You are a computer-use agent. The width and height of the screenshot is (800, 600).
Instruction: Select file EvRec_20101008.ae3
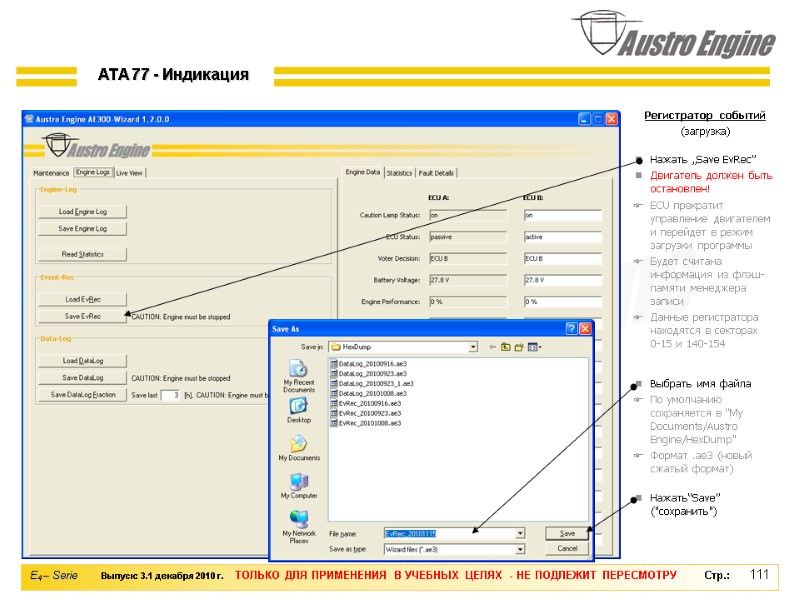366,423
